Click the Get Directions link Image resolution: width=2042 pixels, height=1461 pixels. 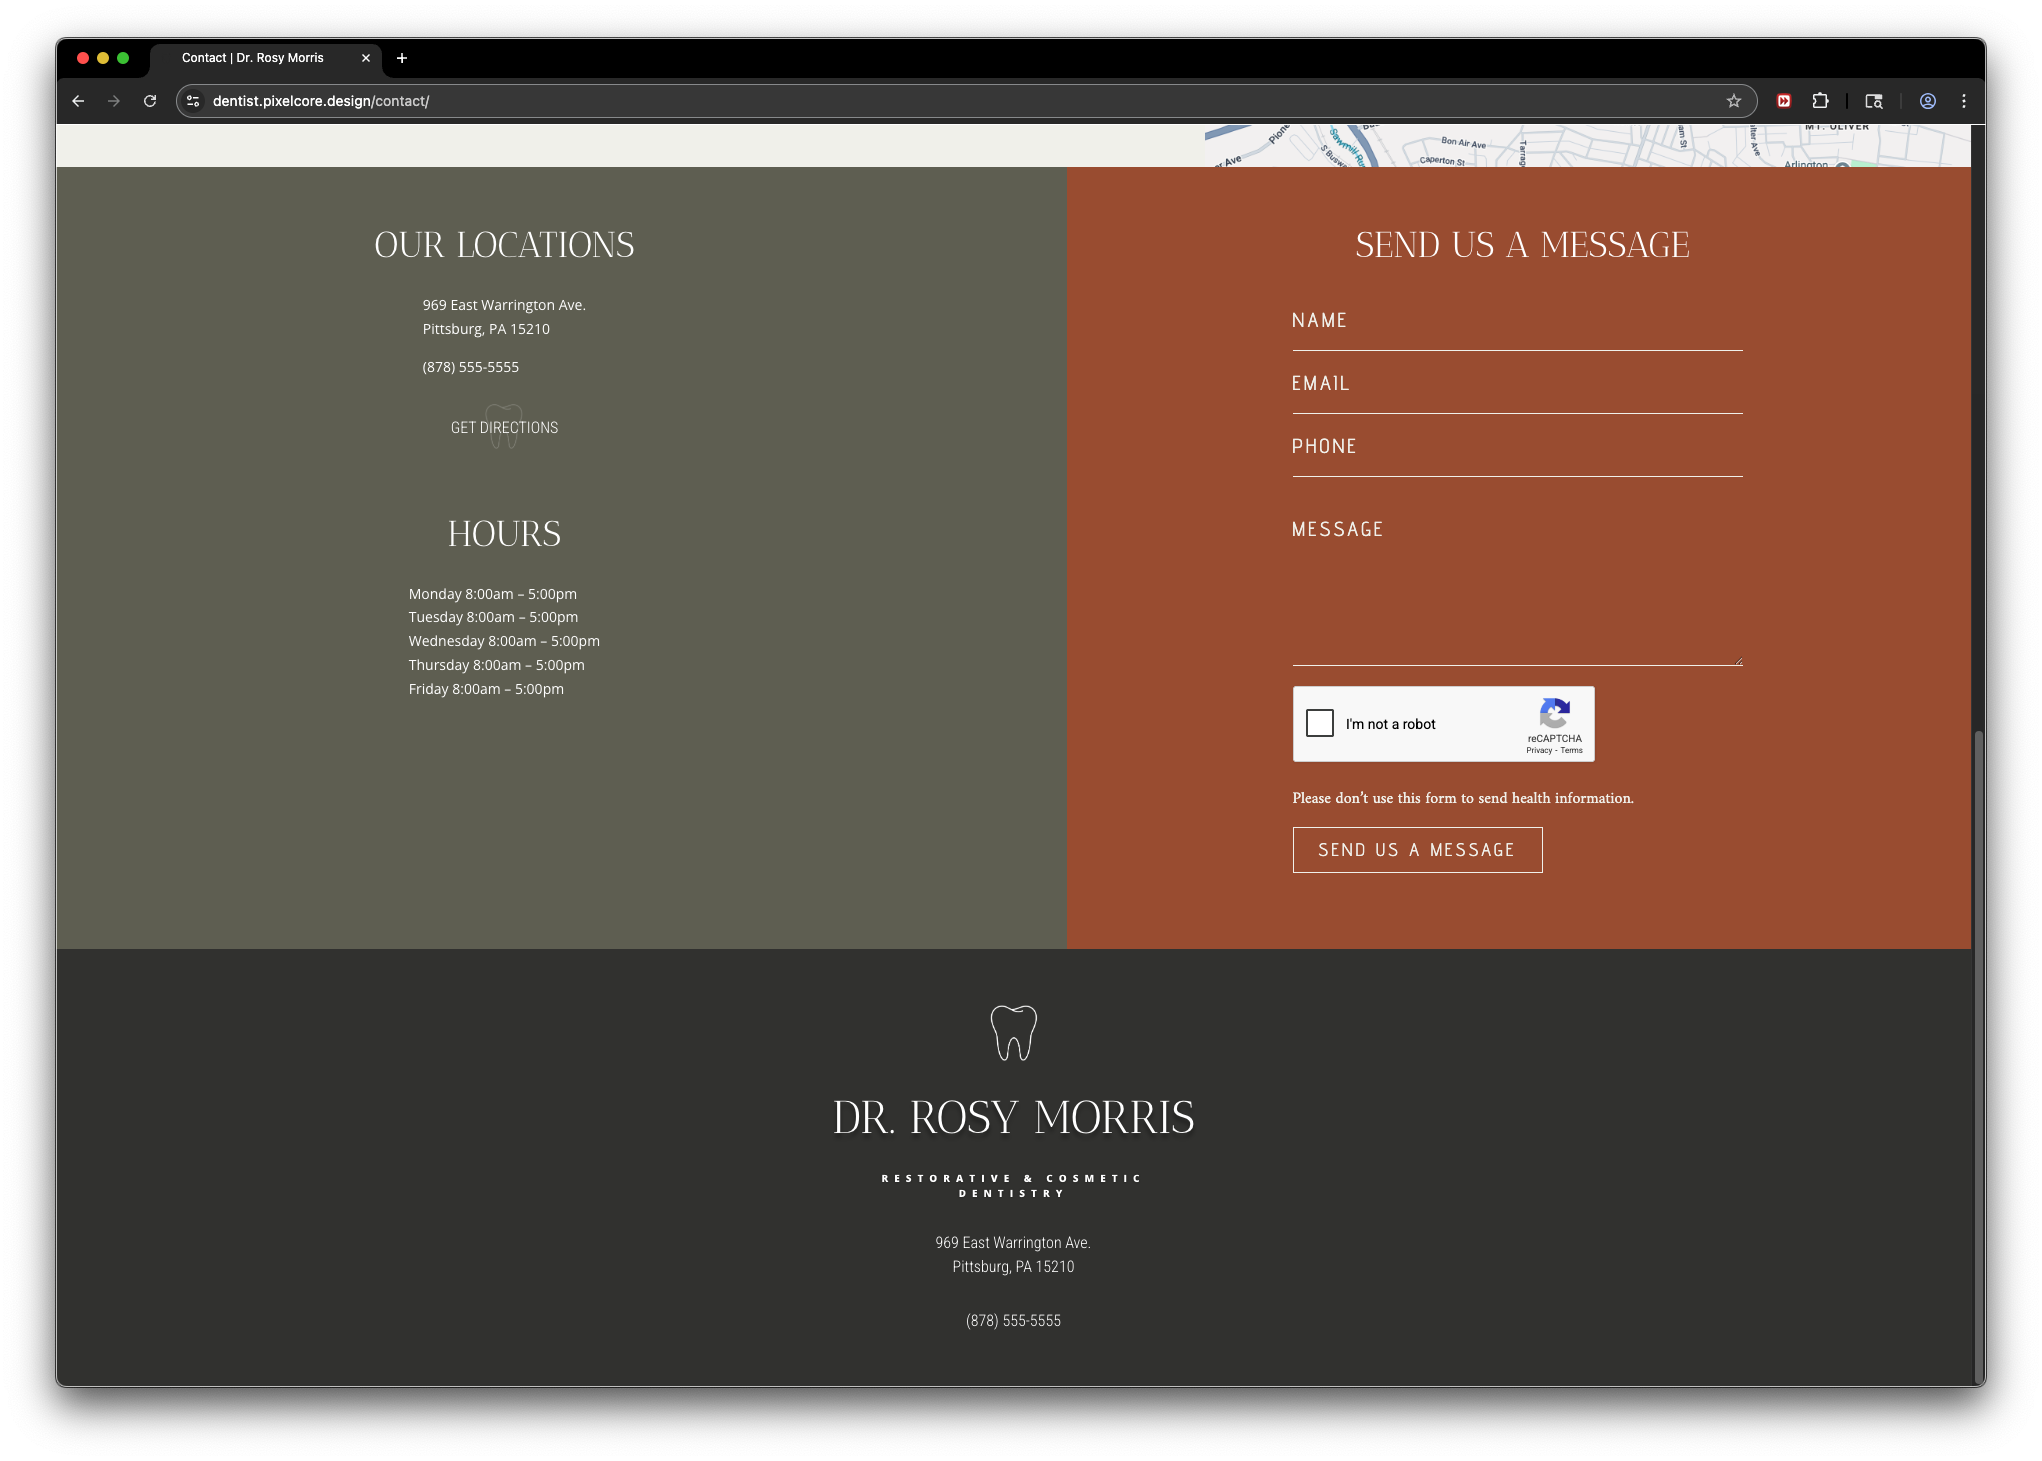(504, 427)
